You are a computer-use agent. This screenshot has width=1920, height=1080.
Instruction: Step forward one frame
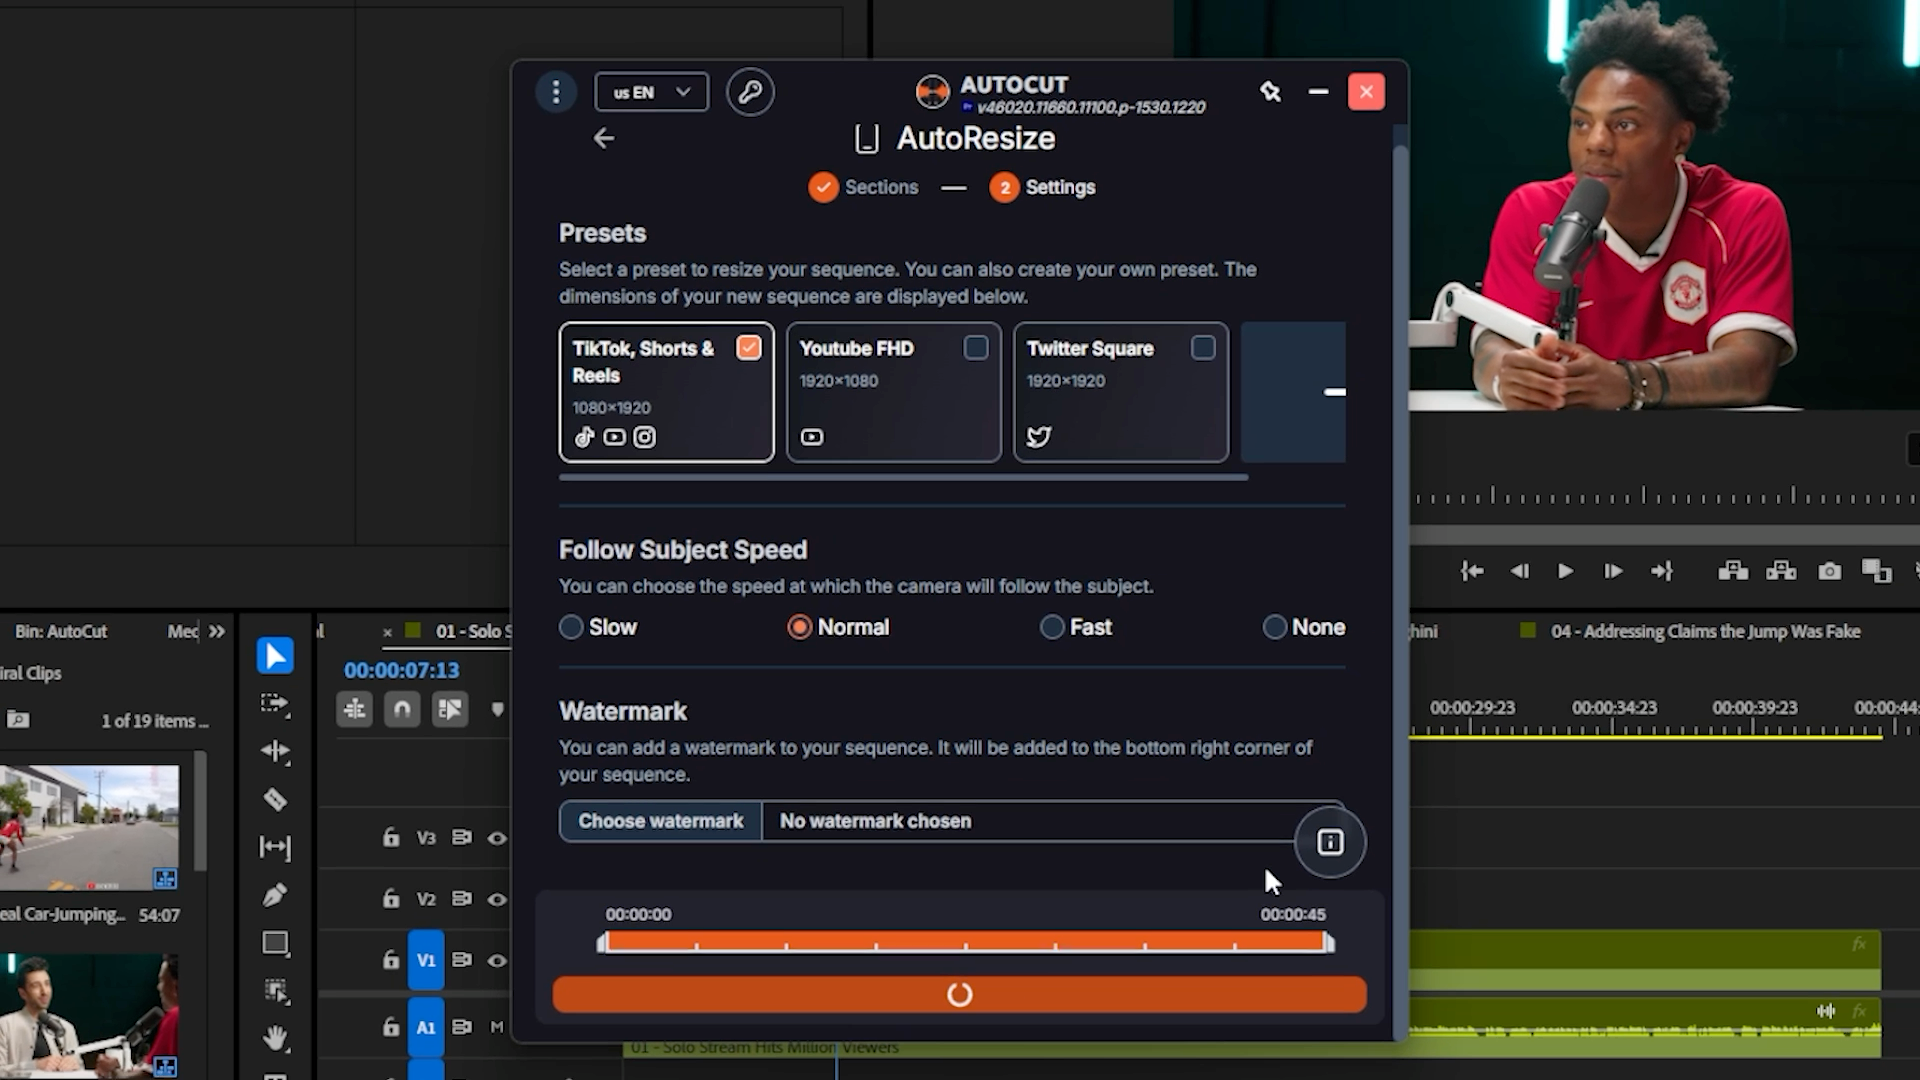[x=1613, y=571]
